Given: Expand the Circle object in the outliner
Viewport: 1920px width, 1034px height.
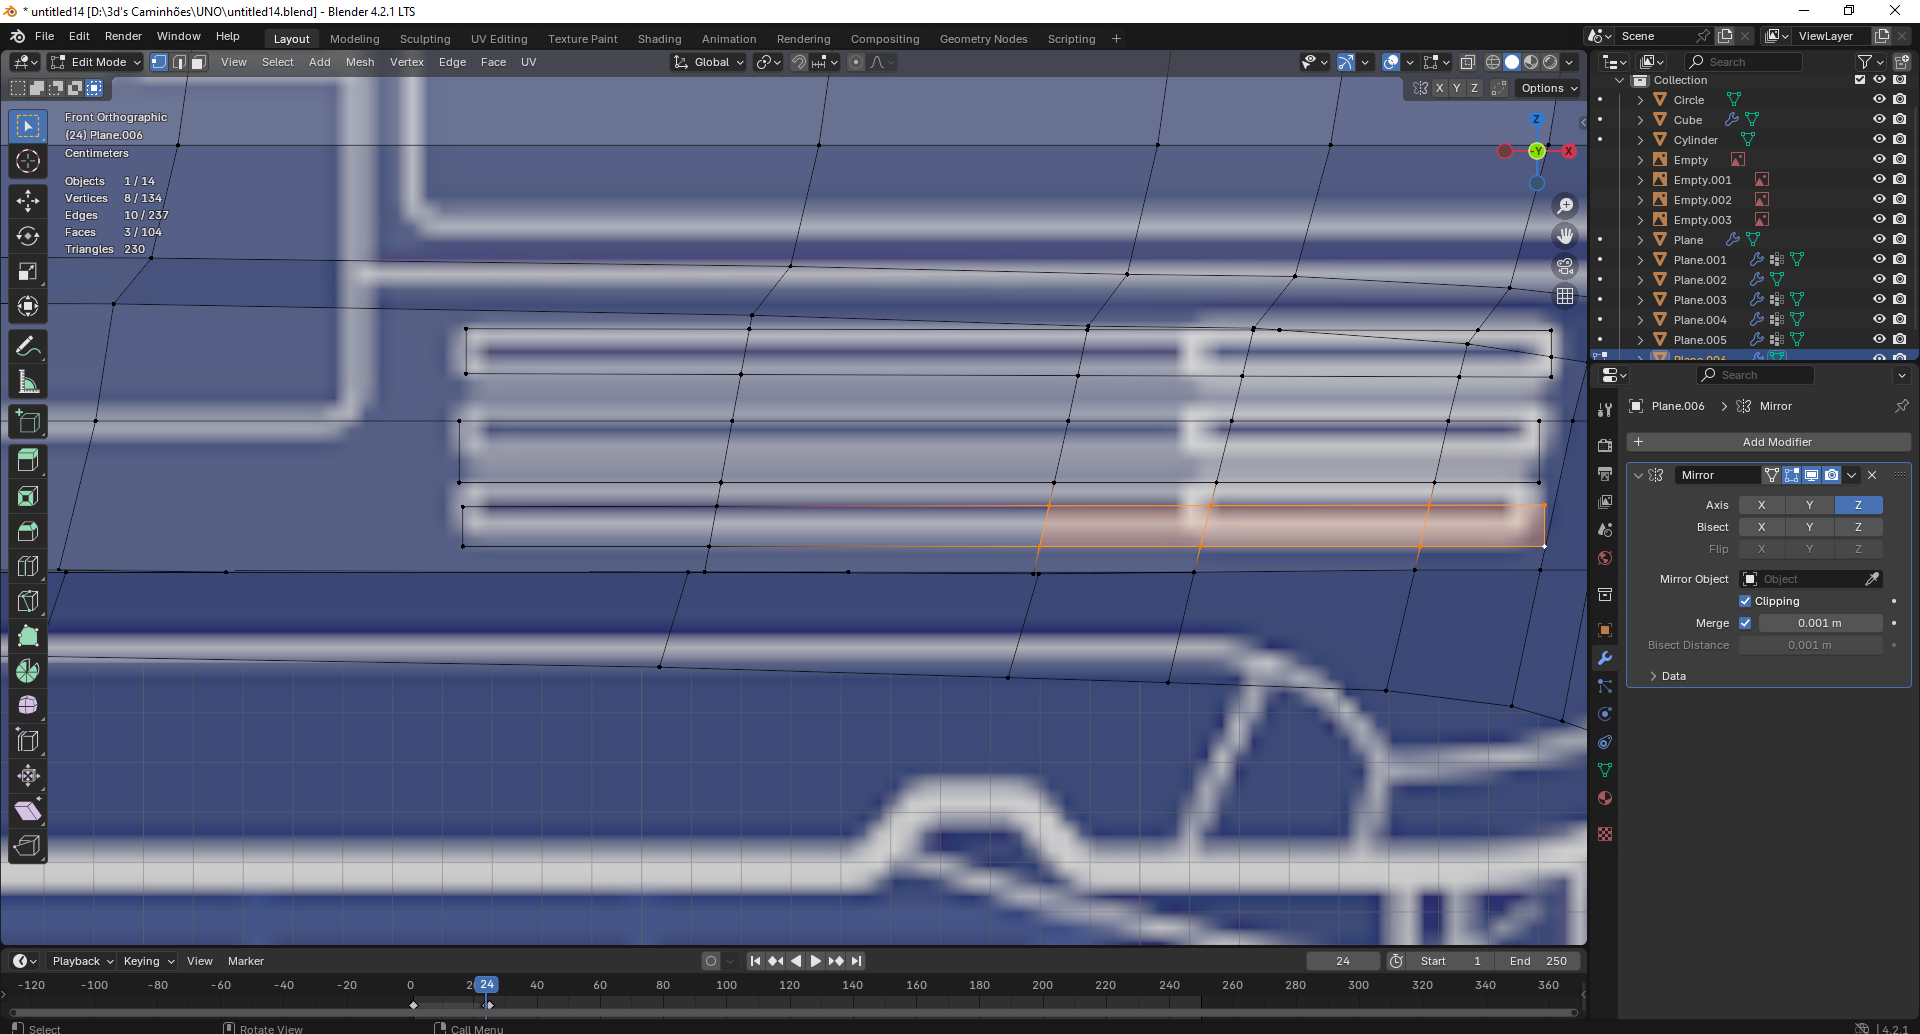Looking at the screenshot, I should tap(1640, 100).
